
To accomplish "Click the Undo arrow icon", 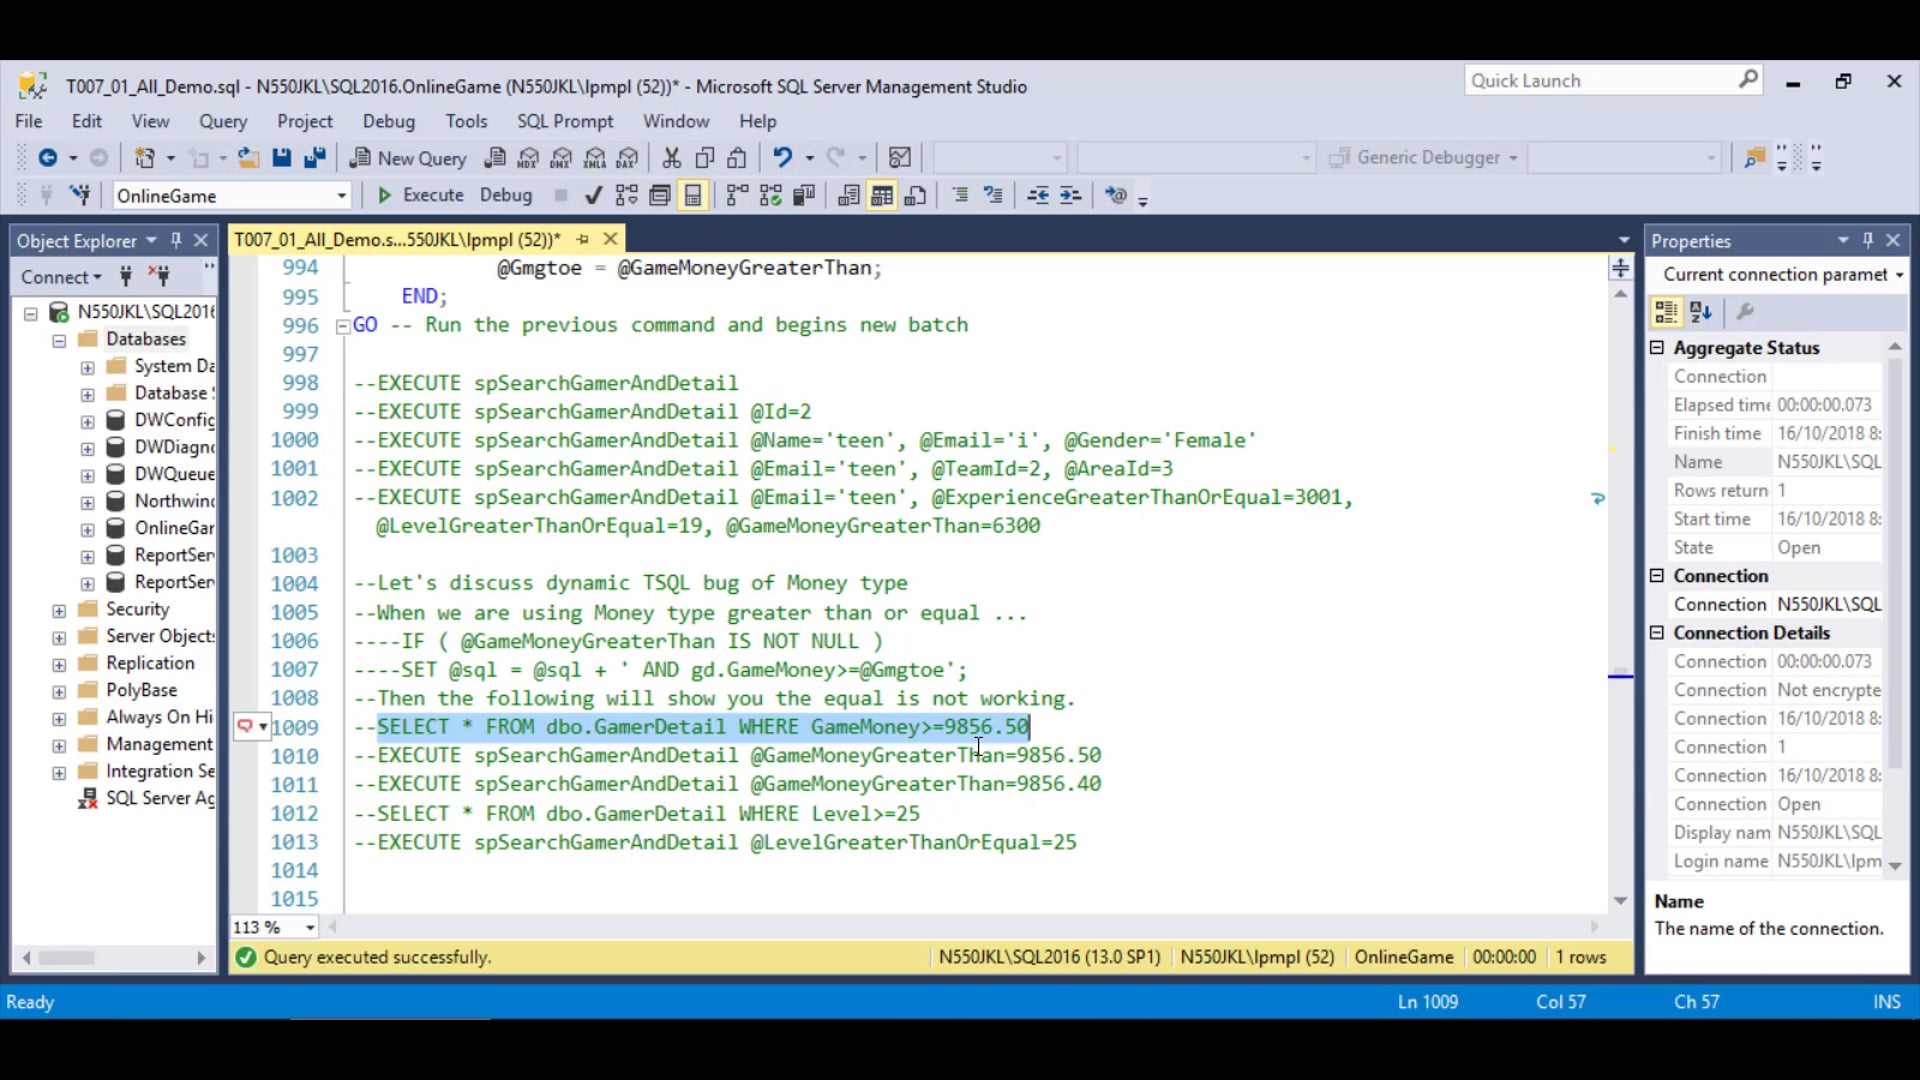I will coord(782,158).
